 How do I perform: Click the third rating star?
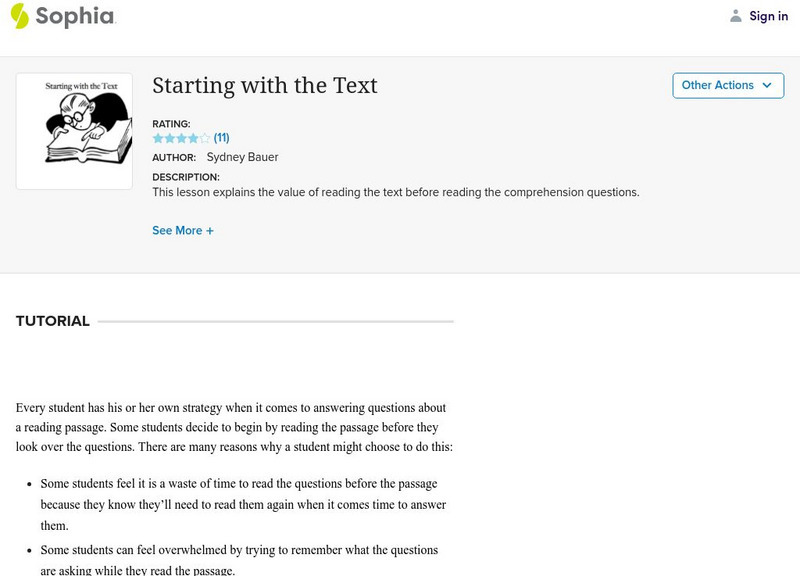(x=181, y=138)
